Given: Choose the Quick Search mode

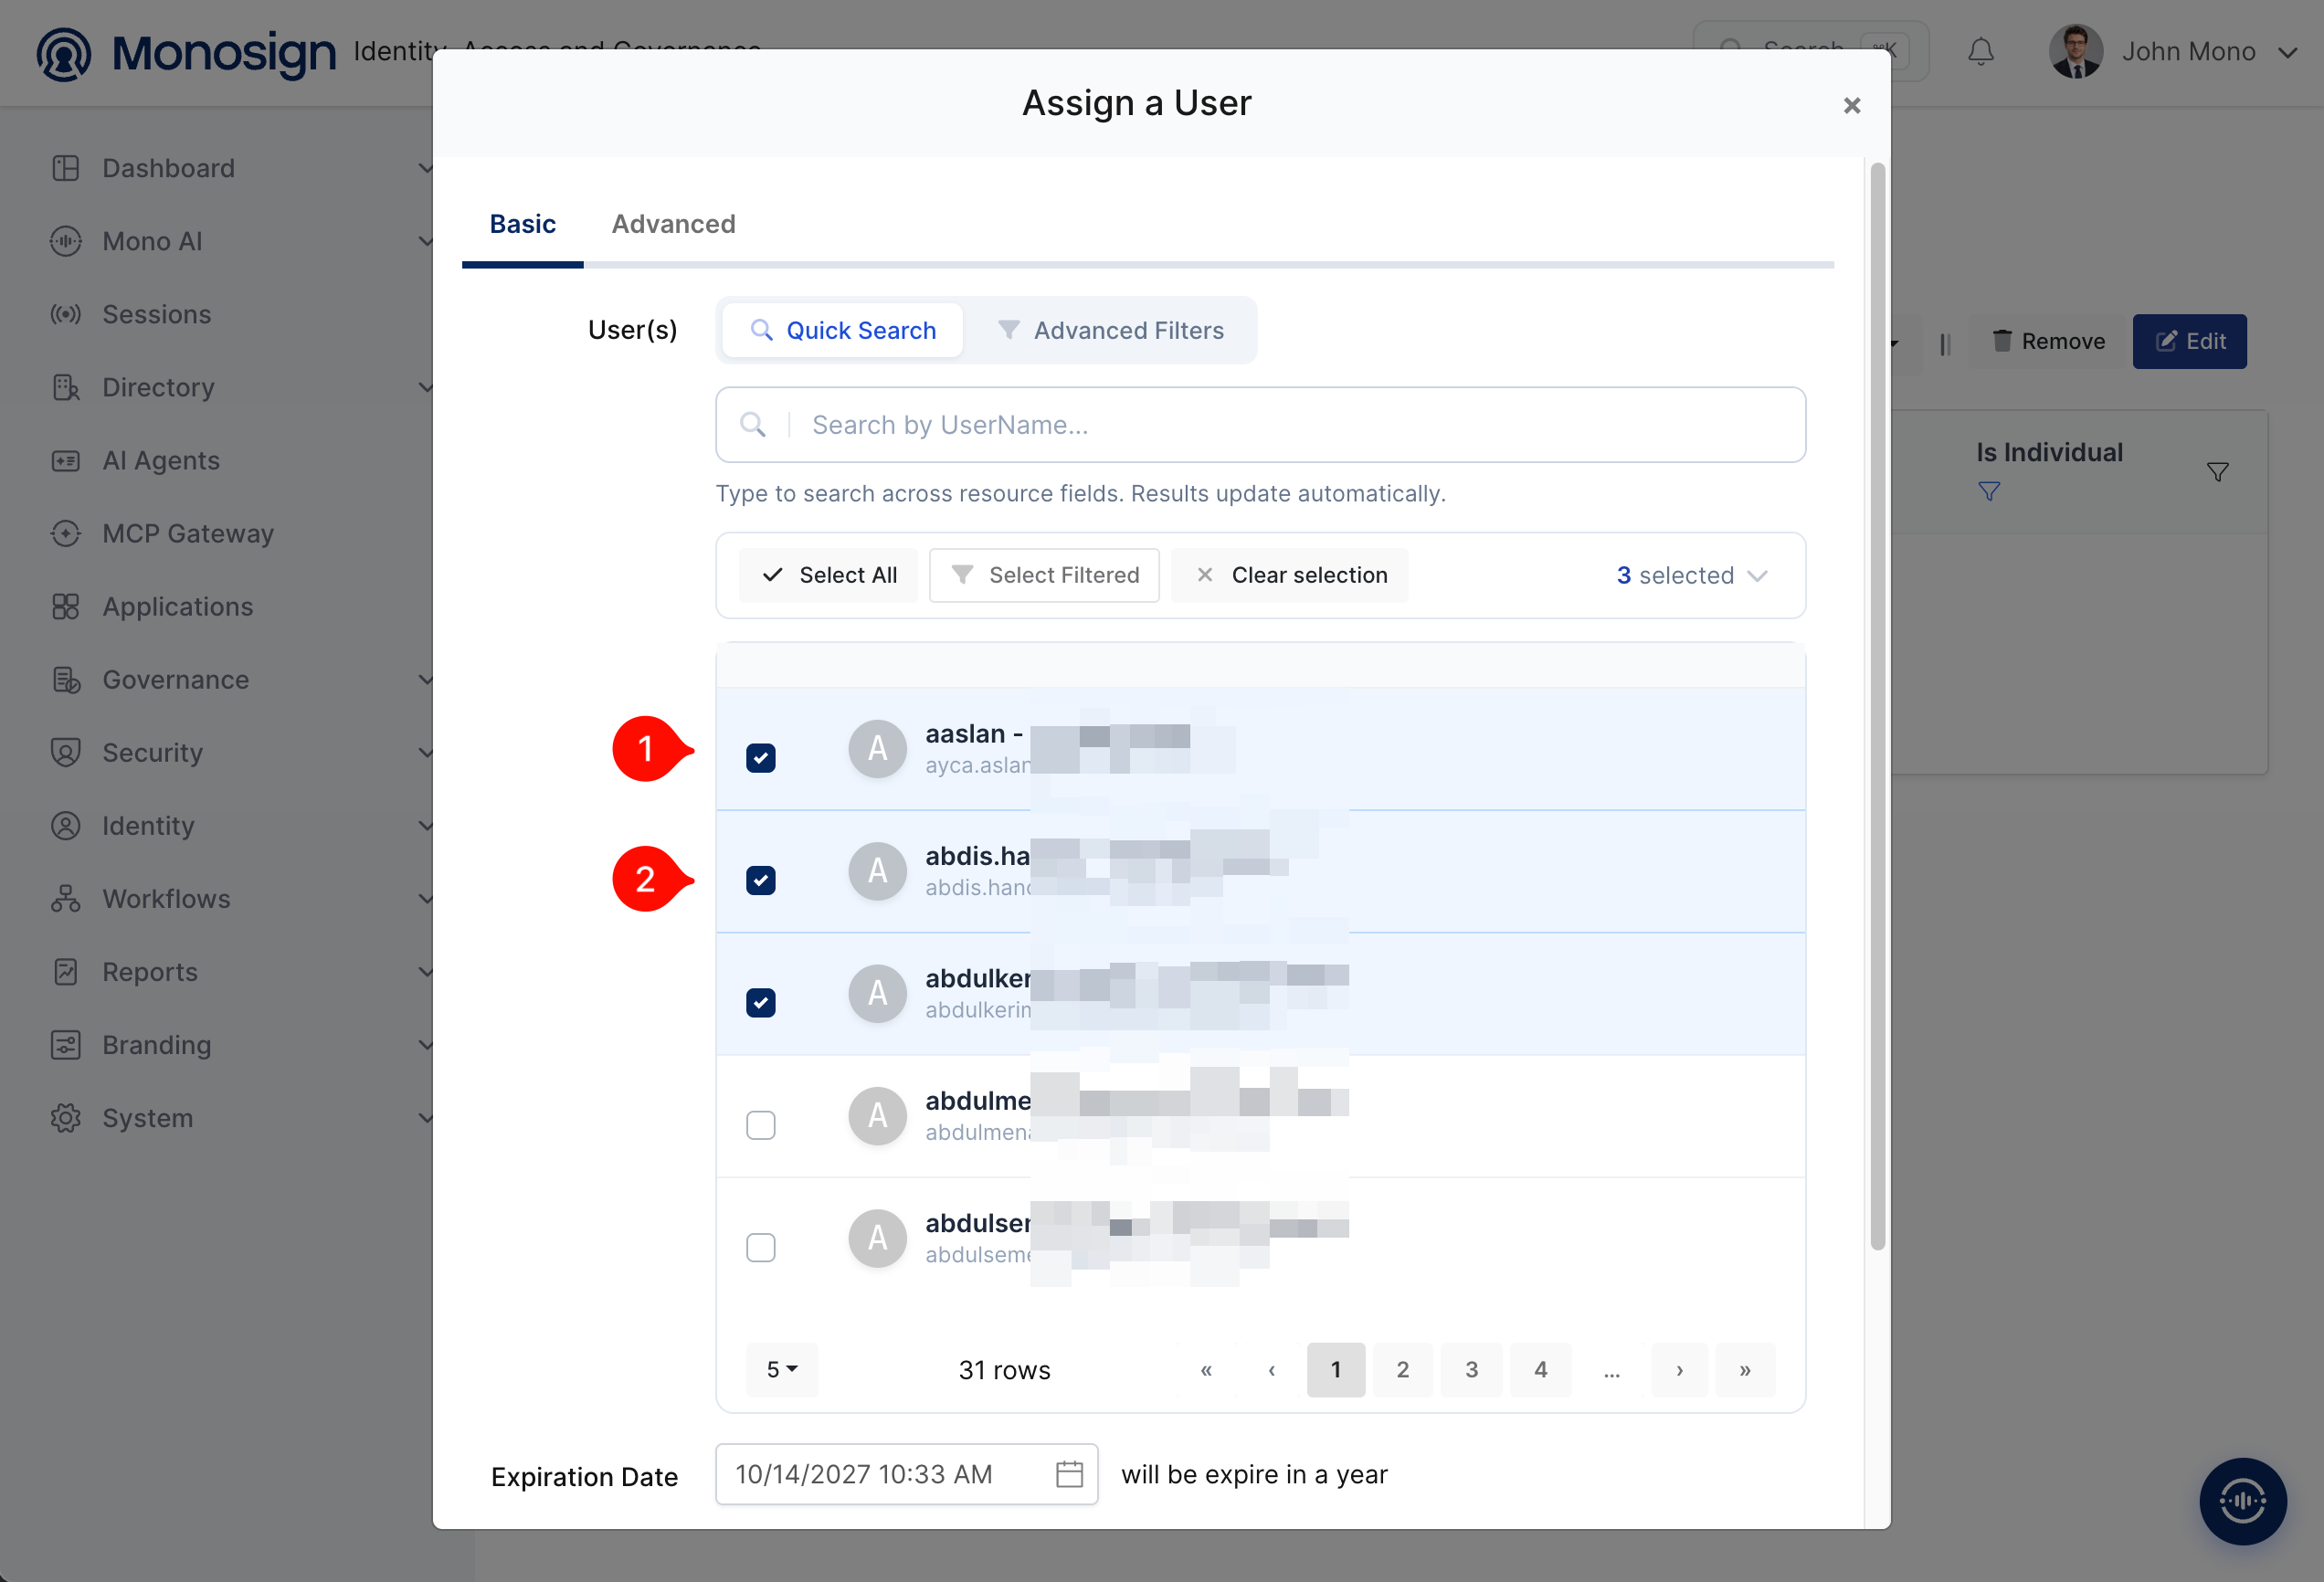Looking at the screenshot, I should 843,330.
